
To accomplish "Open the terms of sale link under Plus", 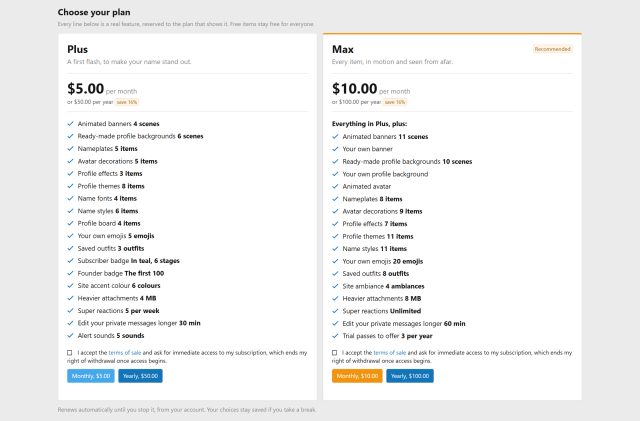I will 125,353.
